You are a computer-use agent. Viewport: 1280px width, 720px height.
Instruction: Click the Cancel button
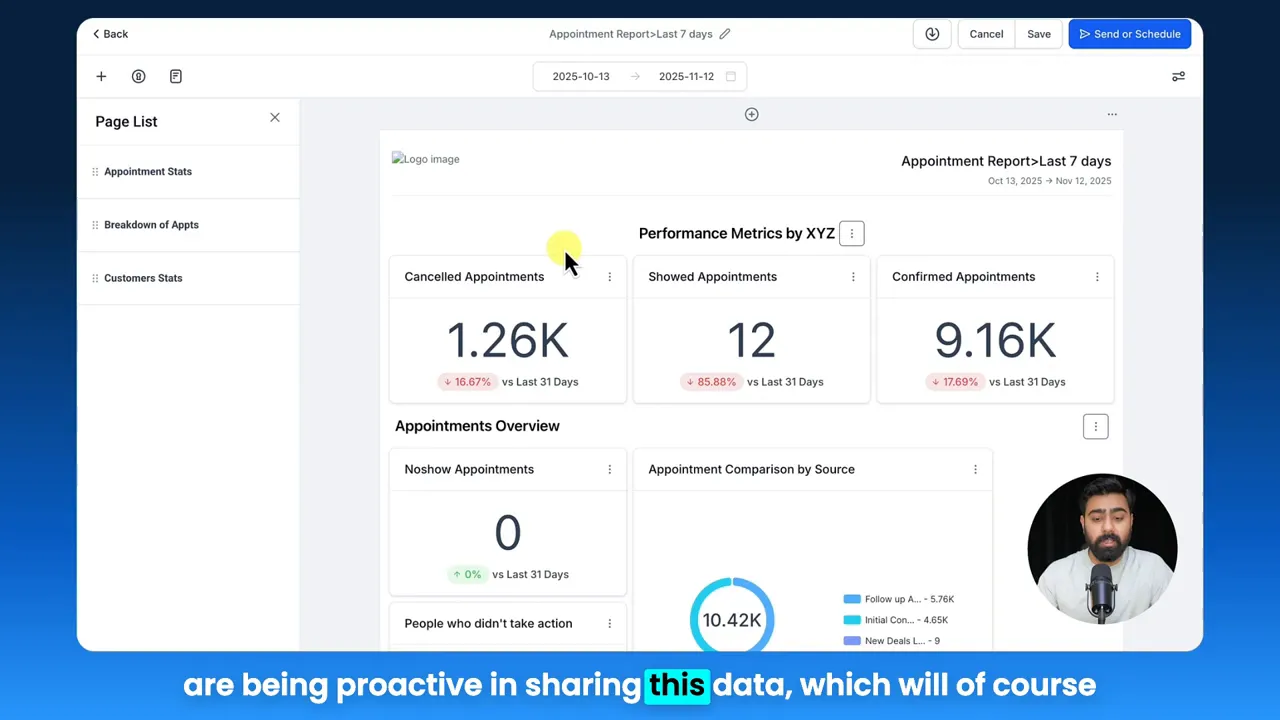click(x=986, y=33)
